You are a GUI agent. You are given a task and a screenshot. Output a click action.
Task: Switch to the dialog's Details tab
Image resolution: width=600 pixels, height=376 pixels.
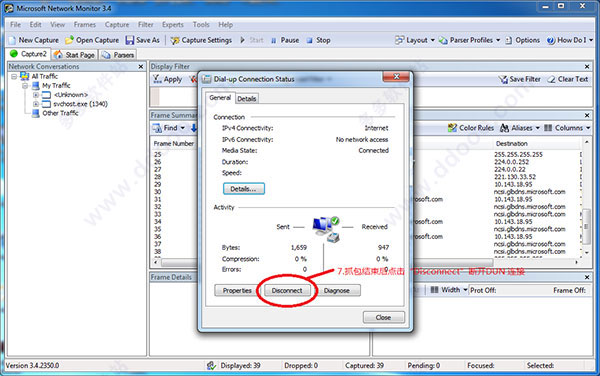coord(246,99)
